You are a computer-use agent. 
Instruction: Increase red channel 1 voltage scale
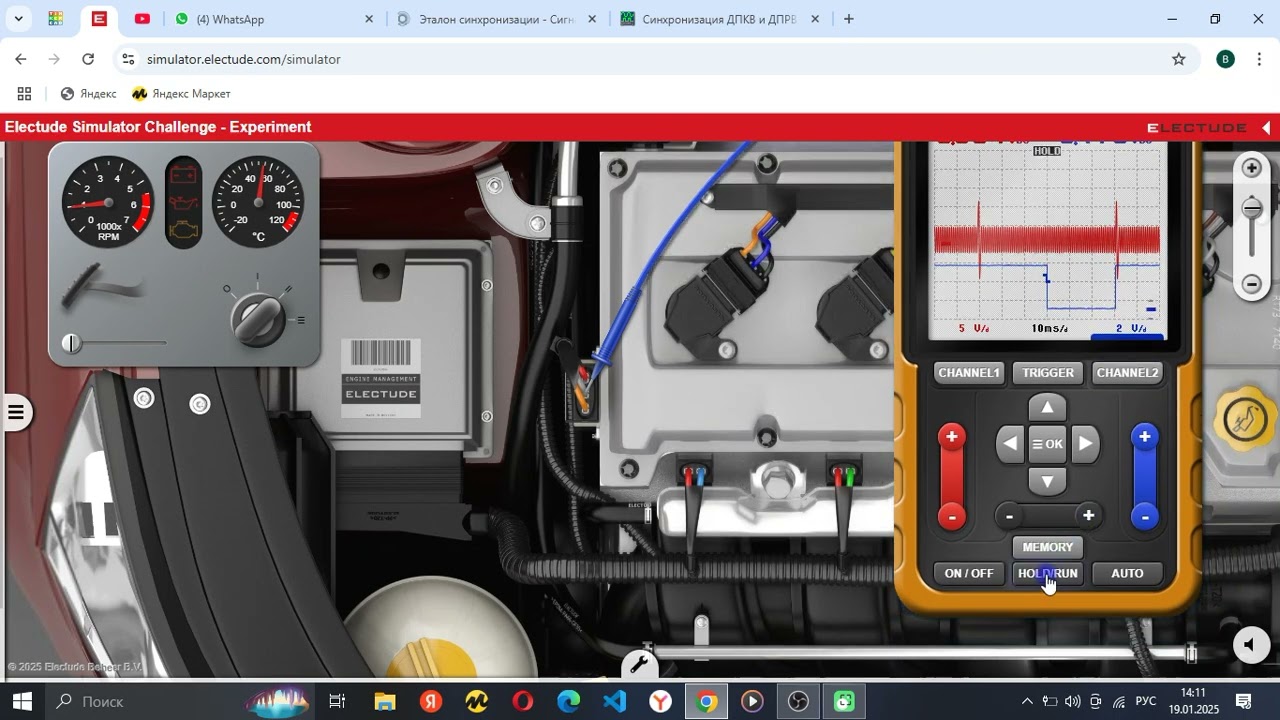coord(951,437)
